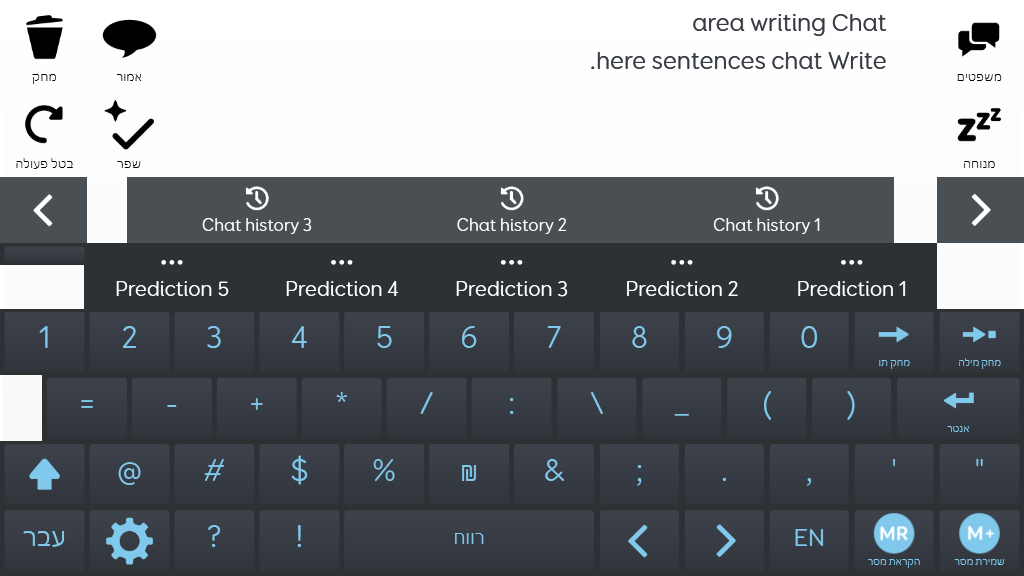Click the speech bubble speak icon
The image size is (1024, 576).
coord(129,39)
